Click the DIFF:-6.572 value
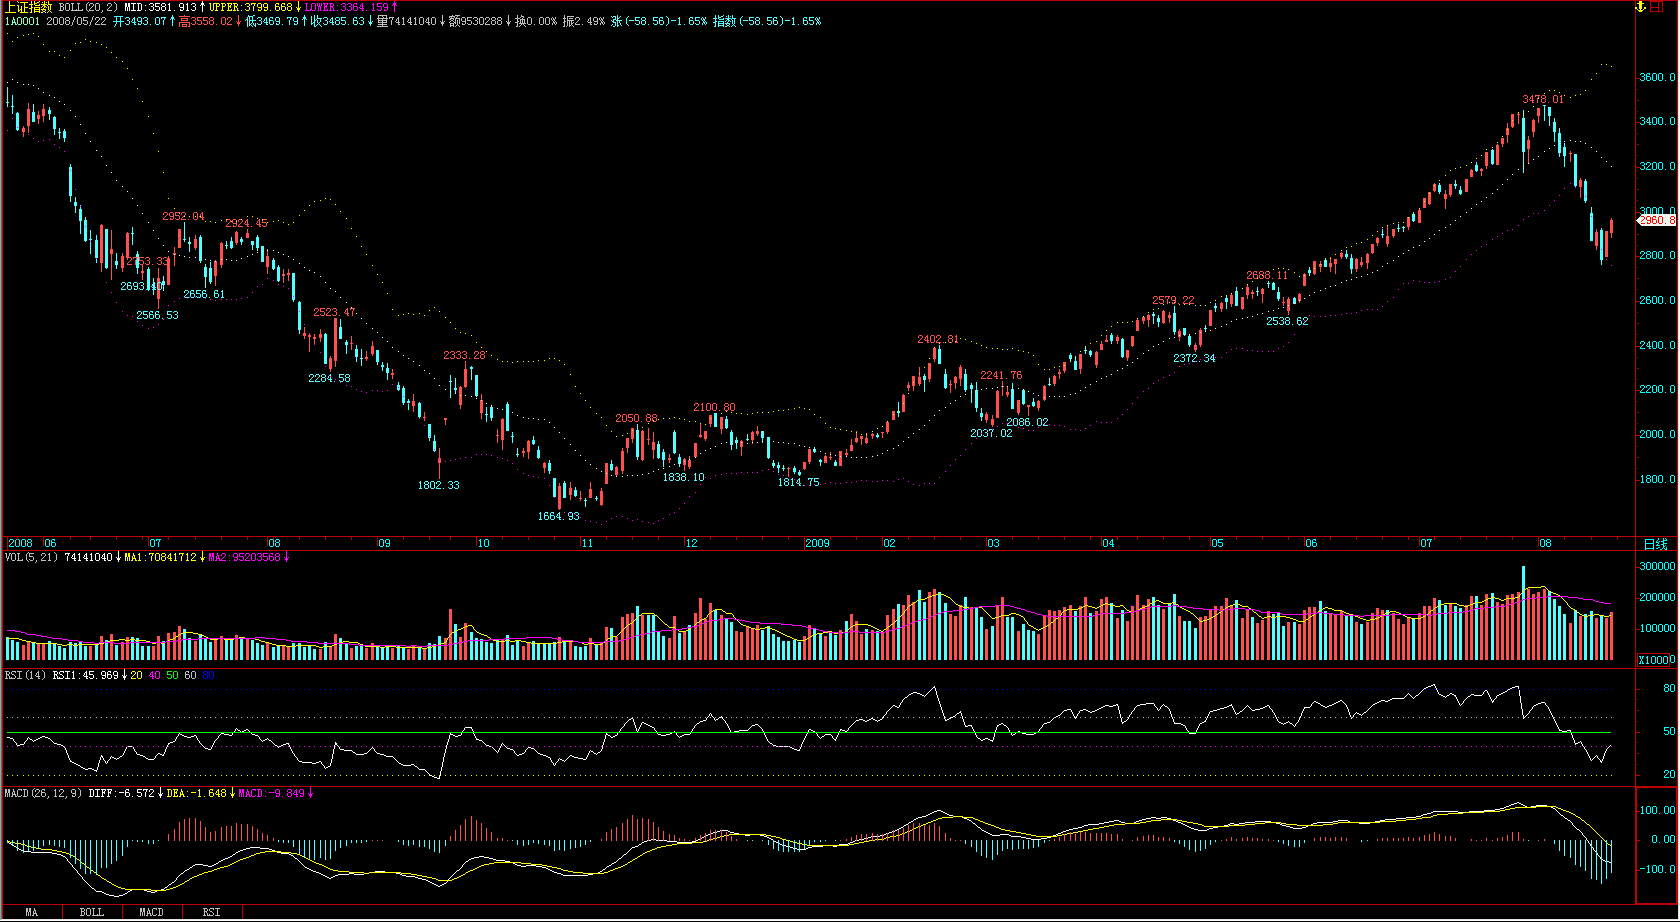Viewport: 1680px width, 922px height. pos(121,793)
